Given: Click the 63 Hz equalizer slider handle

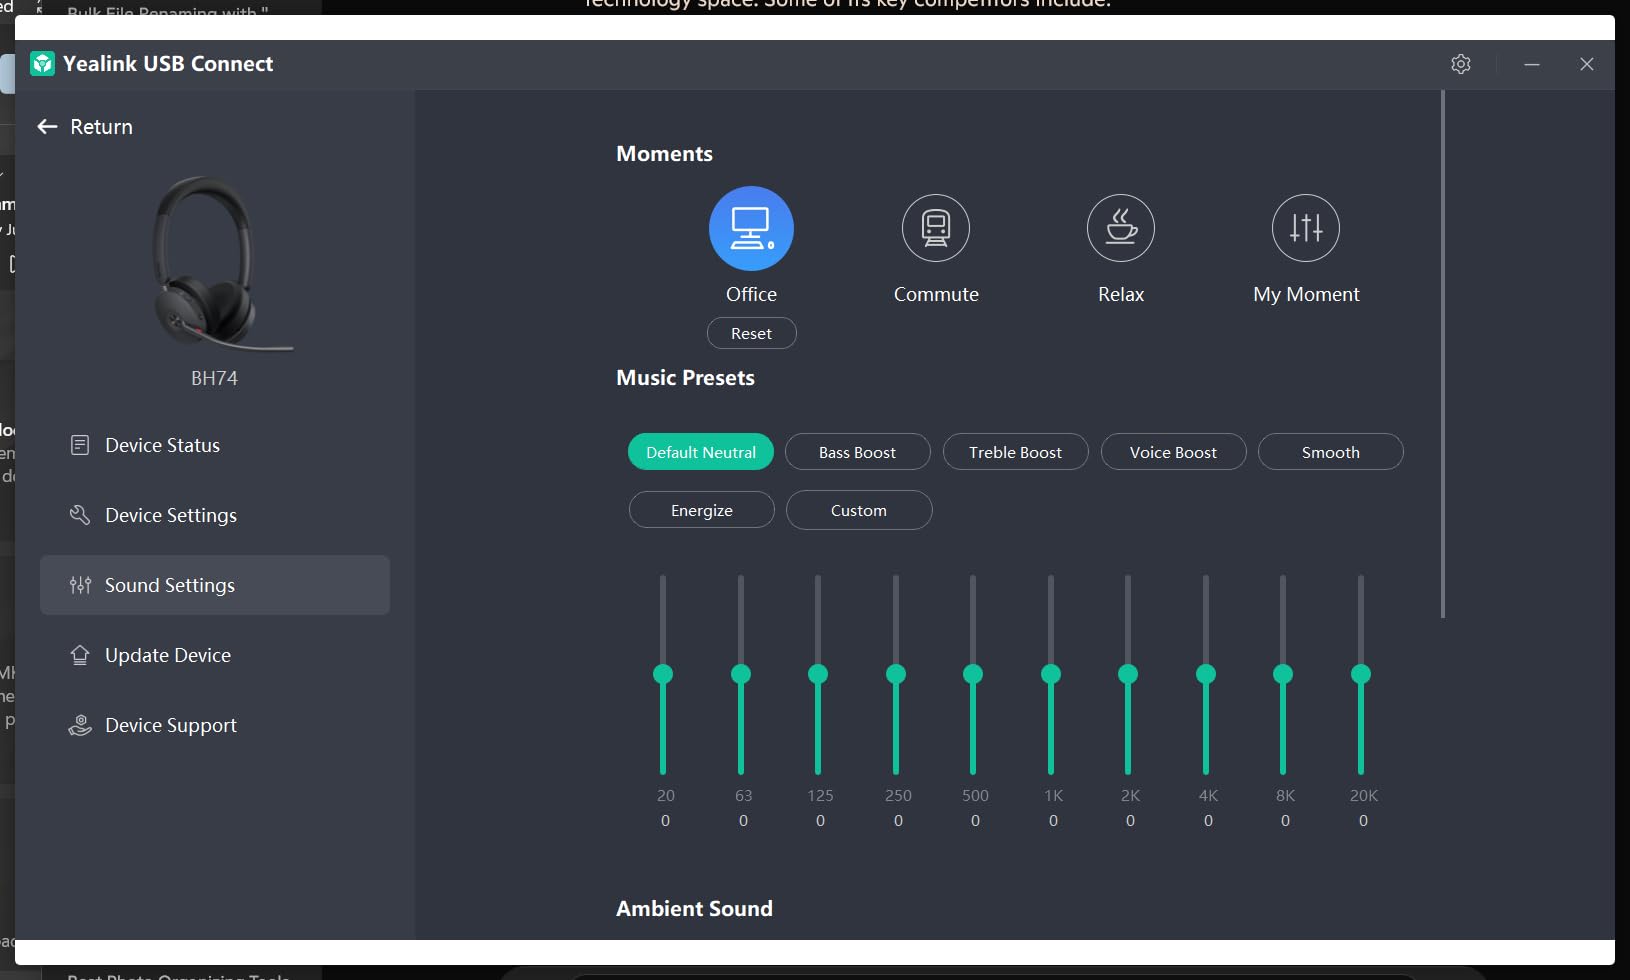Looking at the screenshot, I should pos(741,674).
